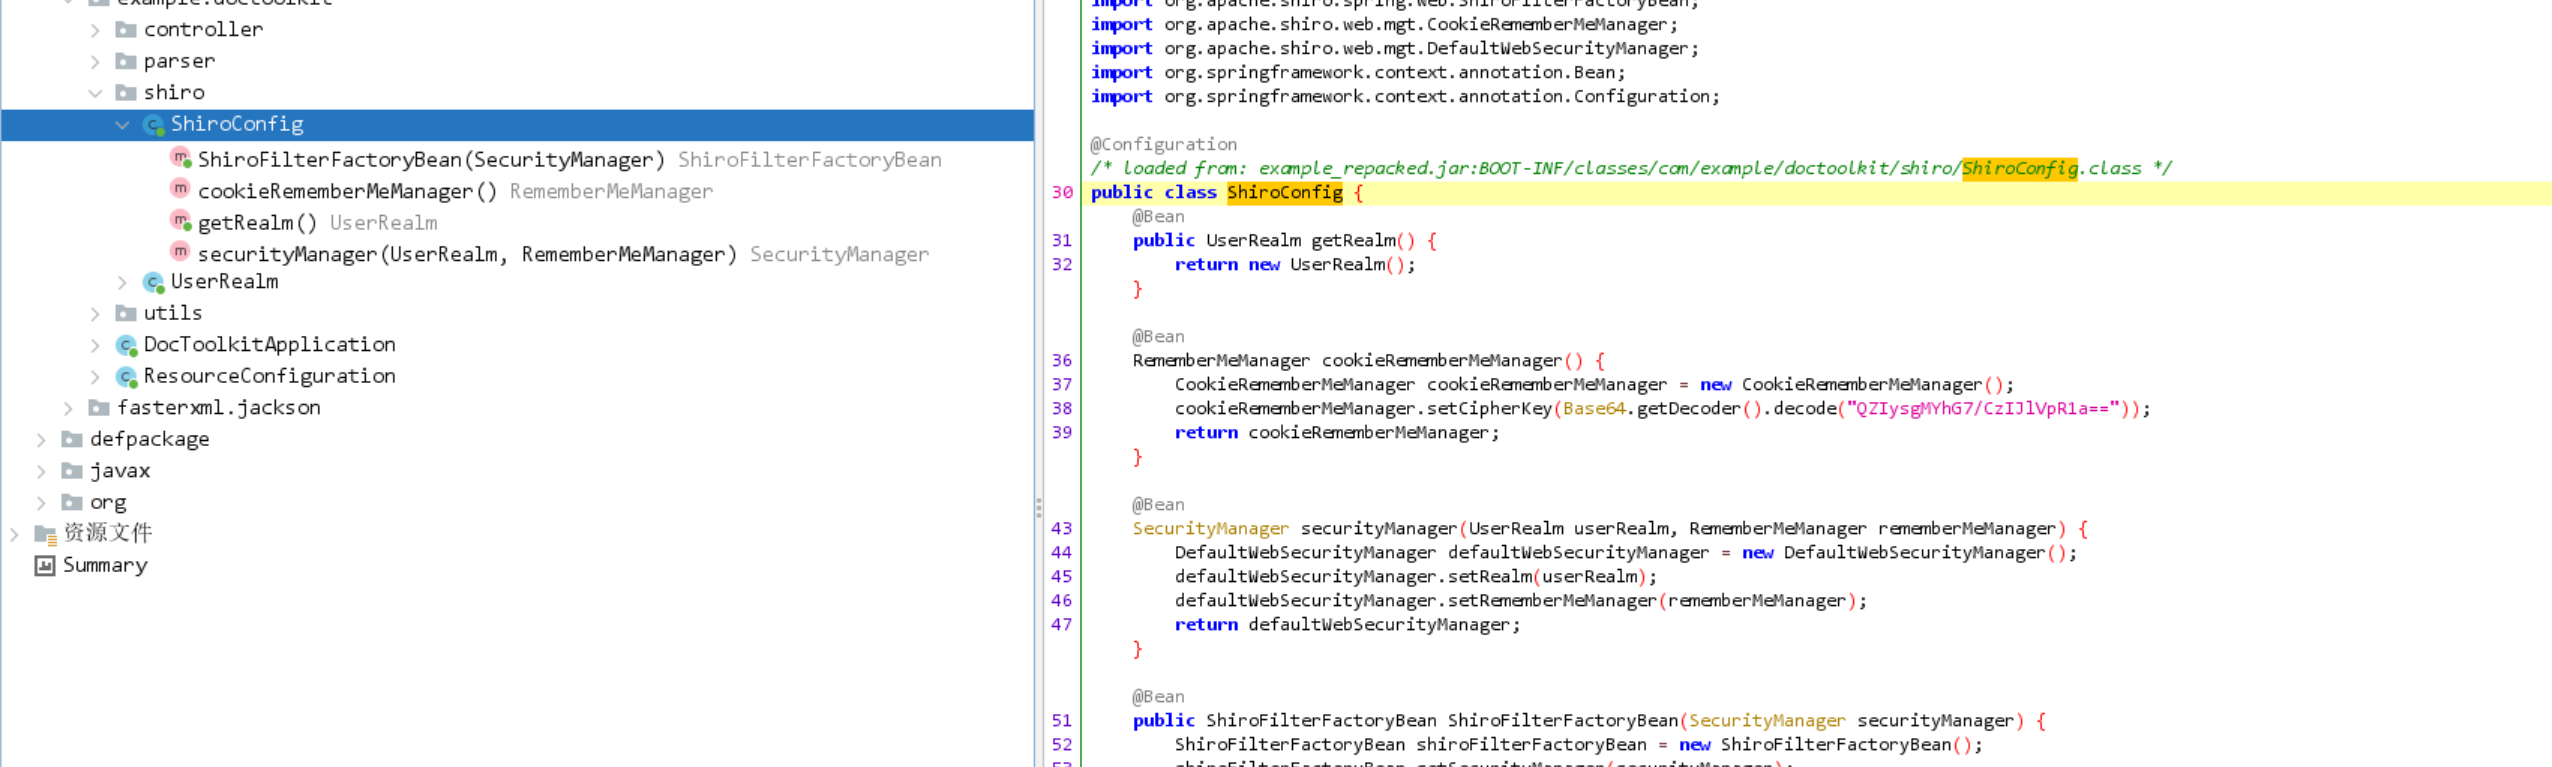Screen dimensions: 2552x767
Task: Click line number 43 in gutter
Action: coord(1062,528)
